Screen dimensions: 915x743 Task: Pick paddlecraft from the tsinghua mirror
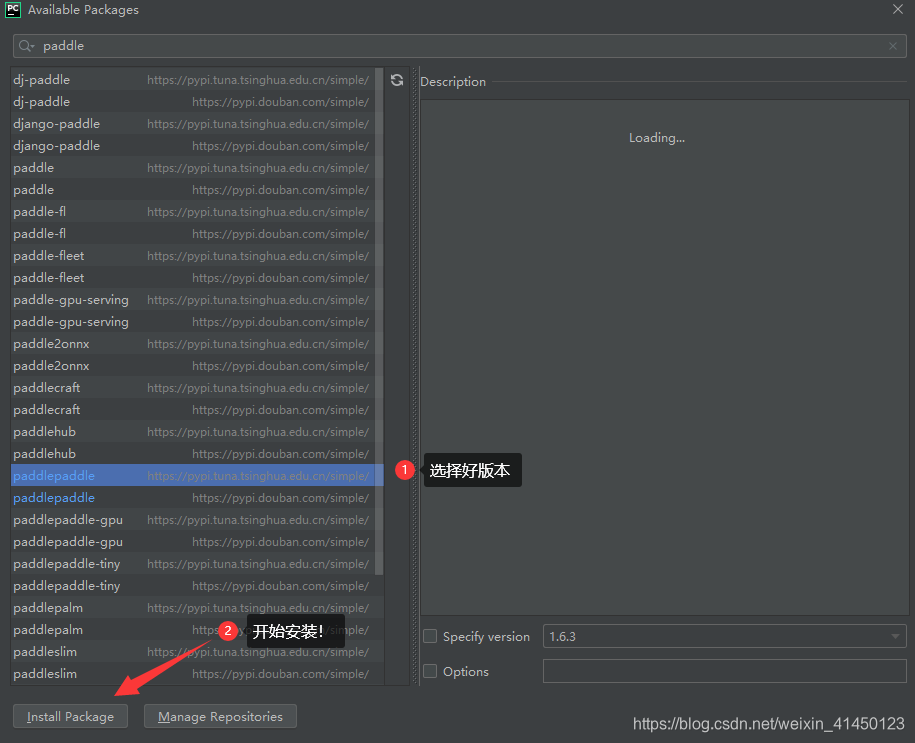[x=193, y=388]
